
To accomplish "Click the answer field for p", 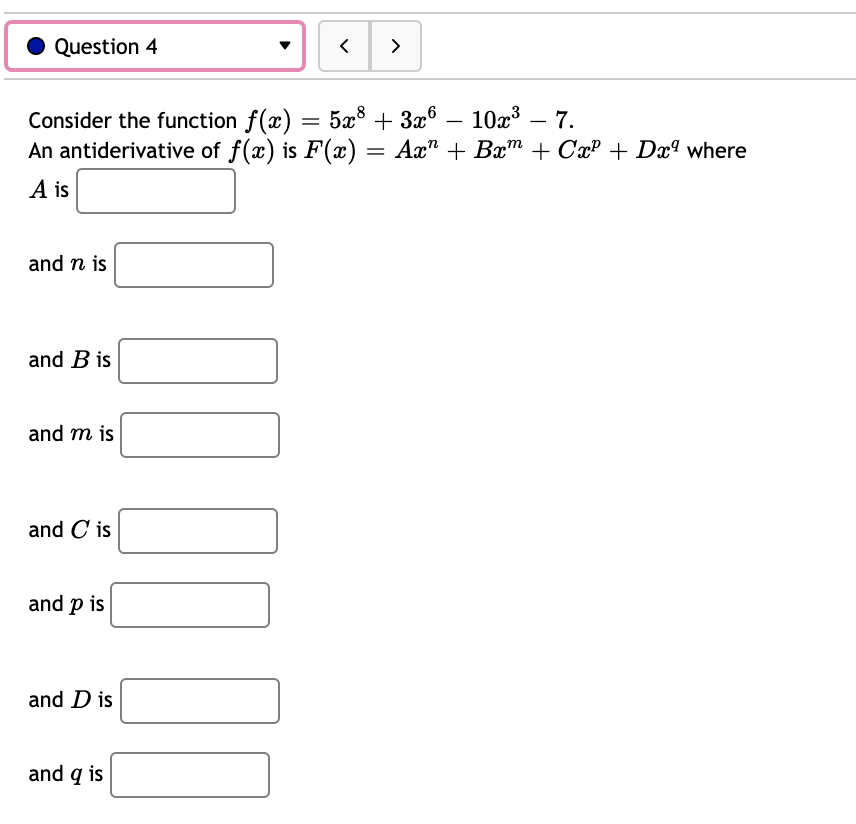I will pos(190,604).
